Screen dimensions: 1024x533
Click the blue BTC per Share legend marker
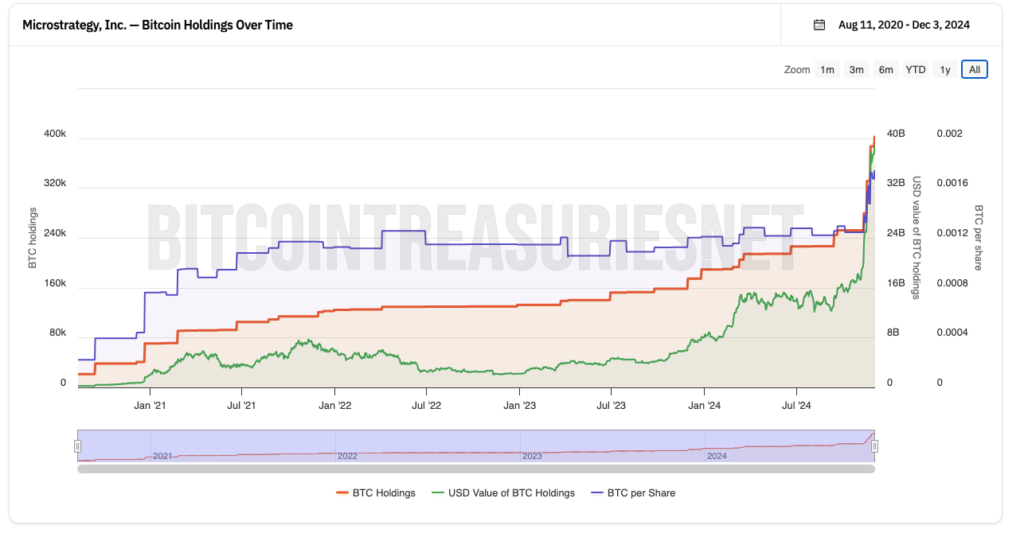[x=599, y=493]
